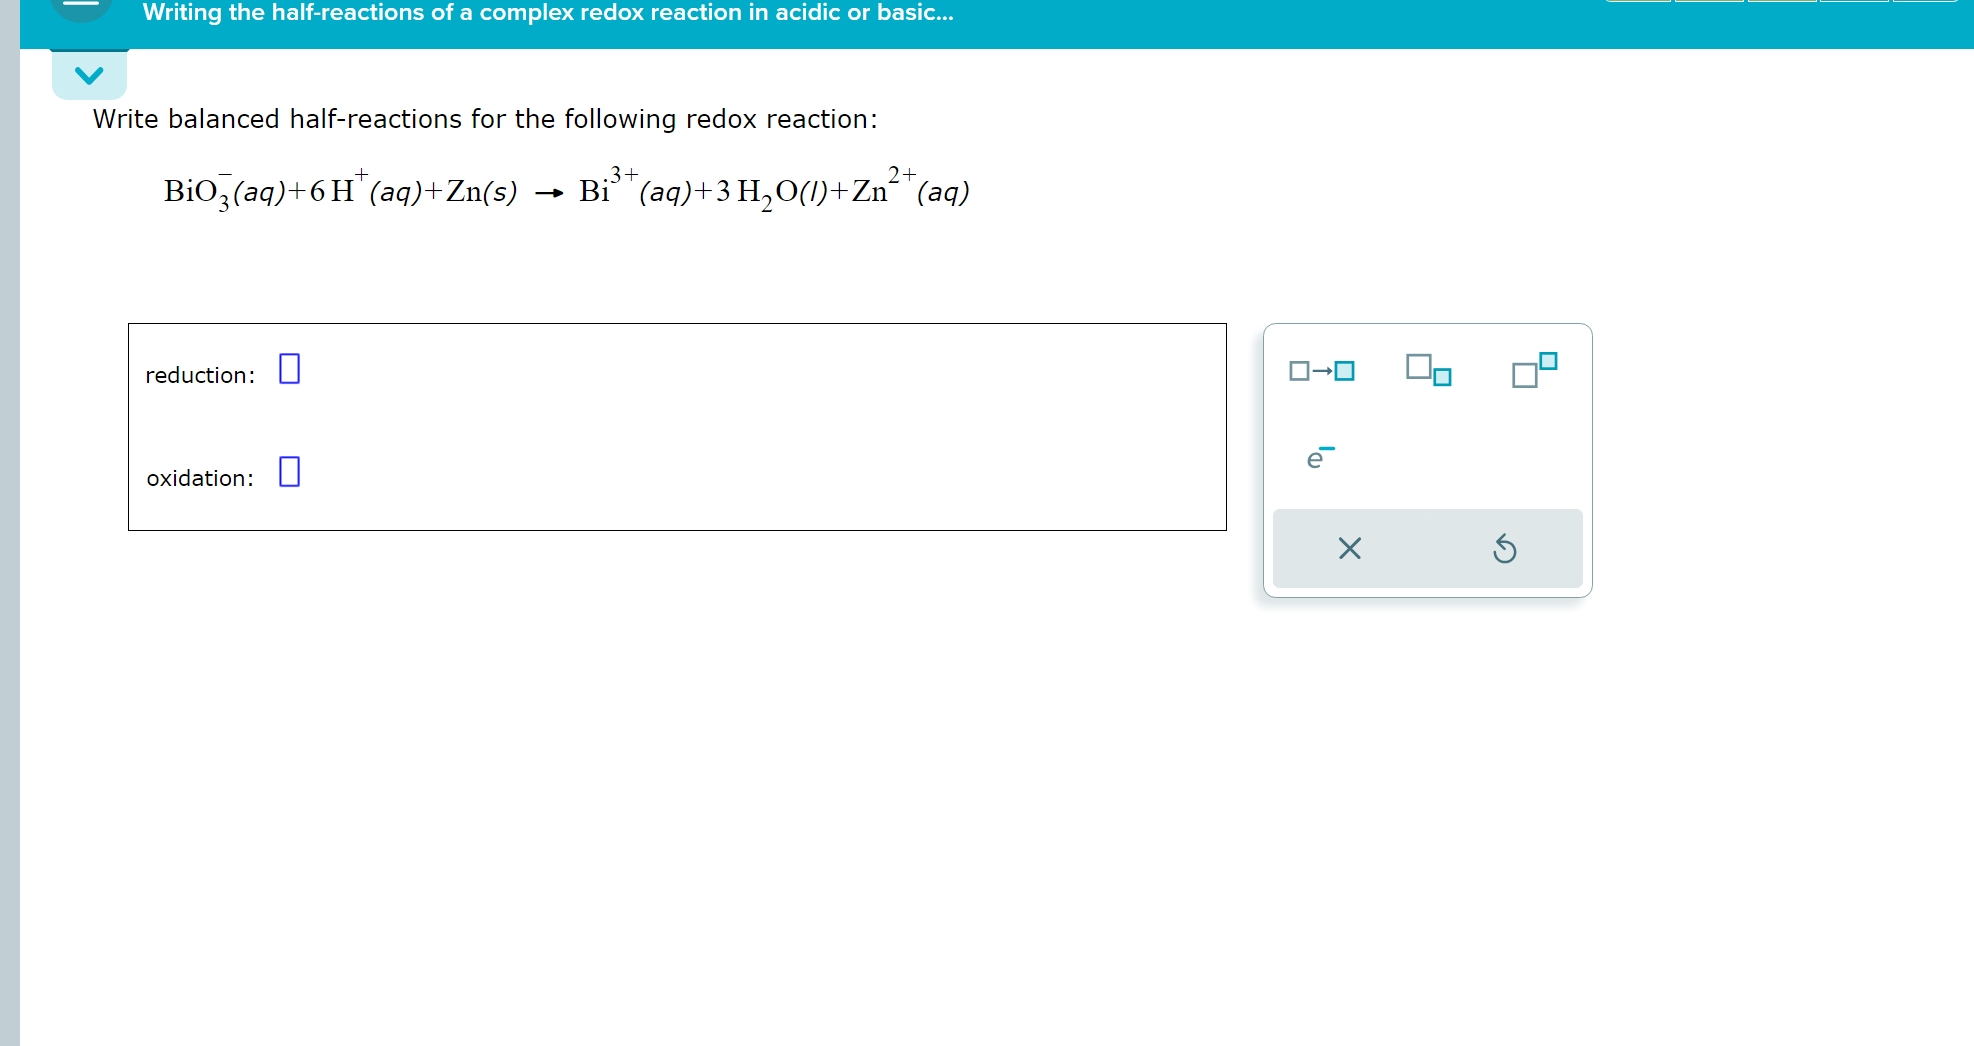Select the superscript-after box in the symbol palette

1532,368
